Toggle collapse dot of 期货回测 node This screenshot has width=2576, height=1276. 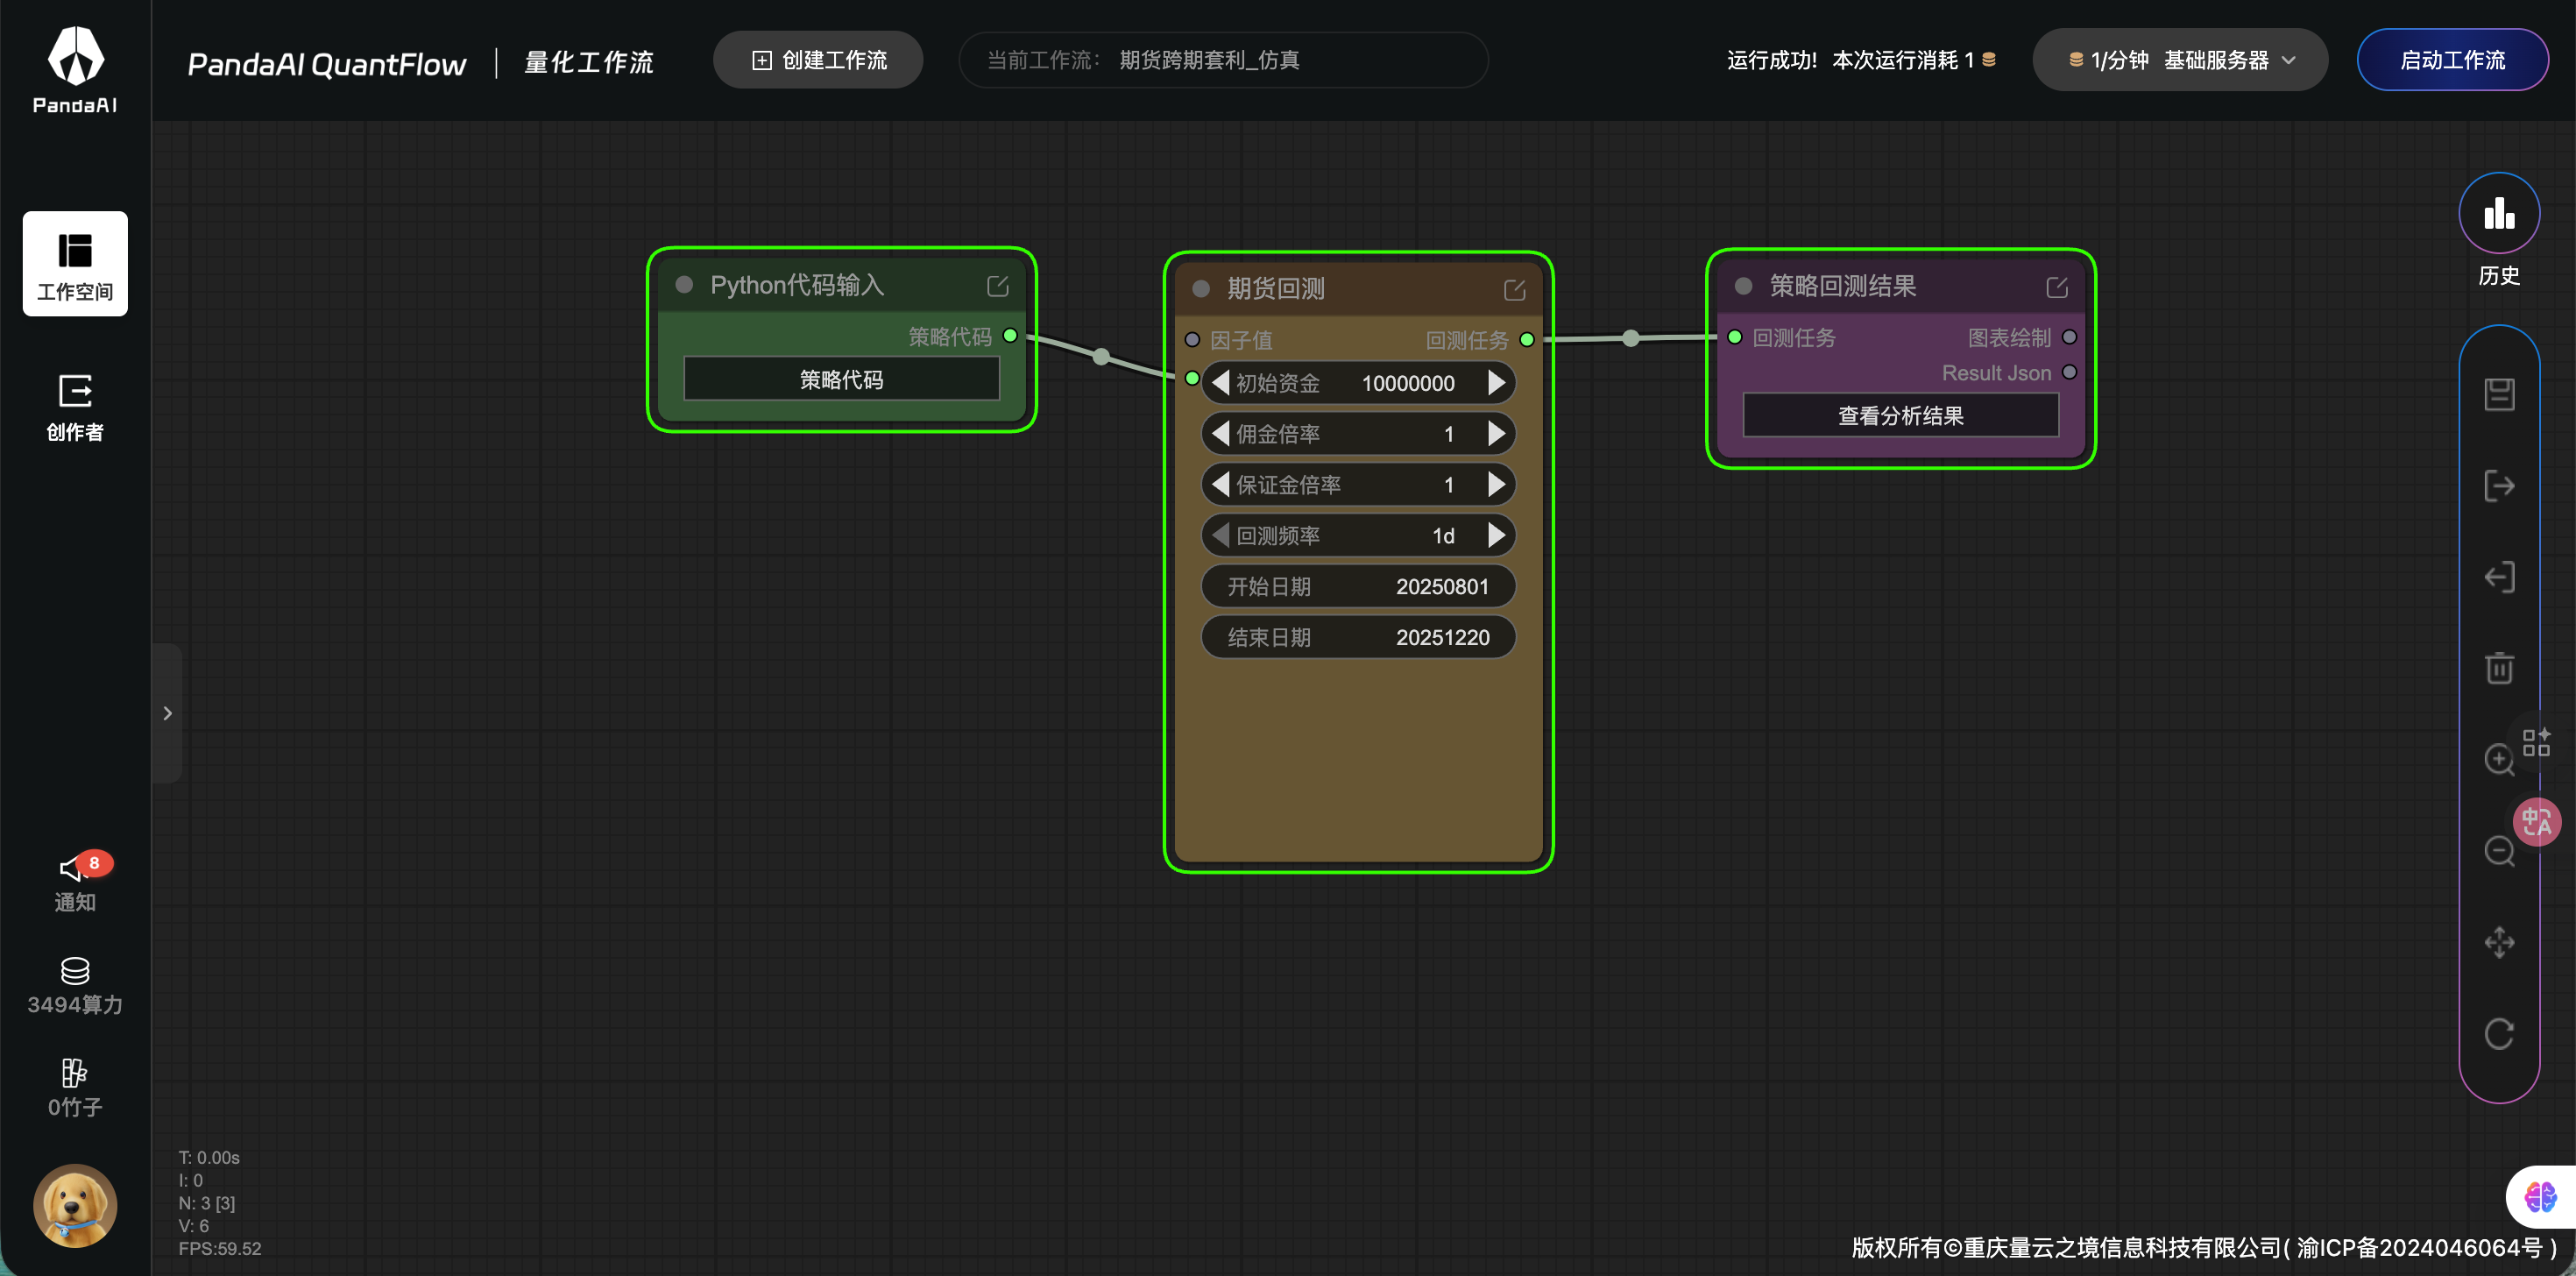point(1201,289)
